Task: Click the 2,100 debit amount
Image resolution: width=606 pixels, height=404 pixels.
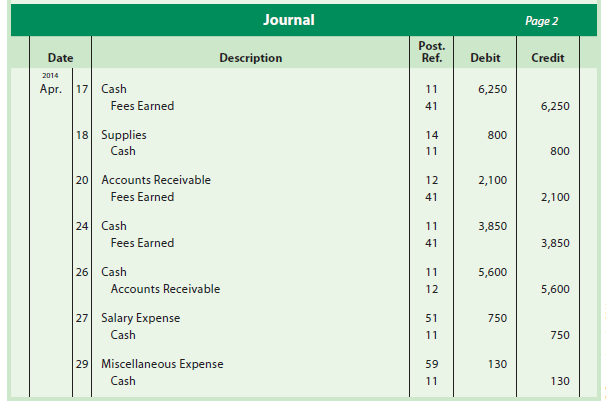Action: 492,181
